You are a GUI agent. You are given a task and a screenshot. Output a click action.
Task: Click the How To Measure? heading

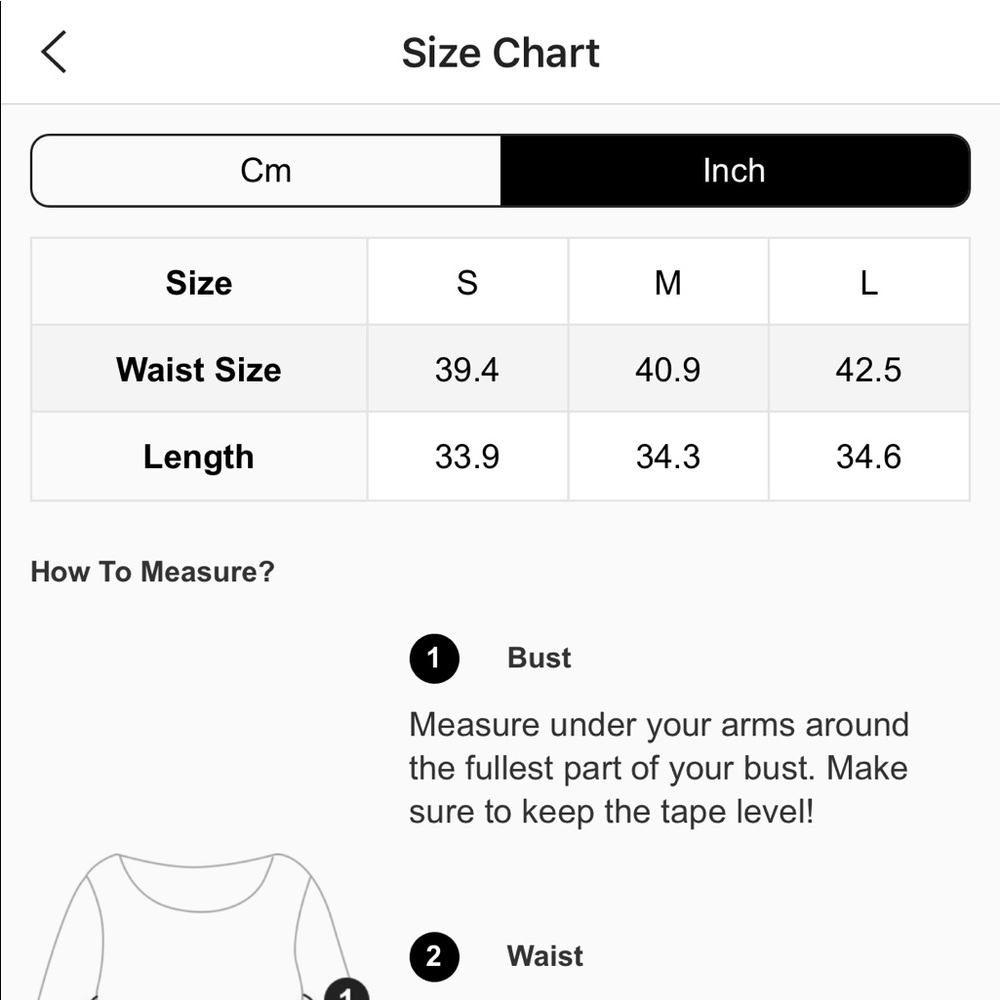coord(152,572)
